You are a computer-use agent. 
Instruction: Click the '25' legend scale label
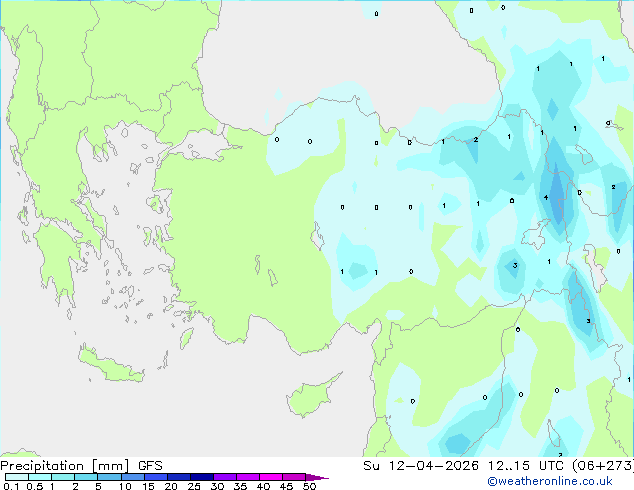194,486
